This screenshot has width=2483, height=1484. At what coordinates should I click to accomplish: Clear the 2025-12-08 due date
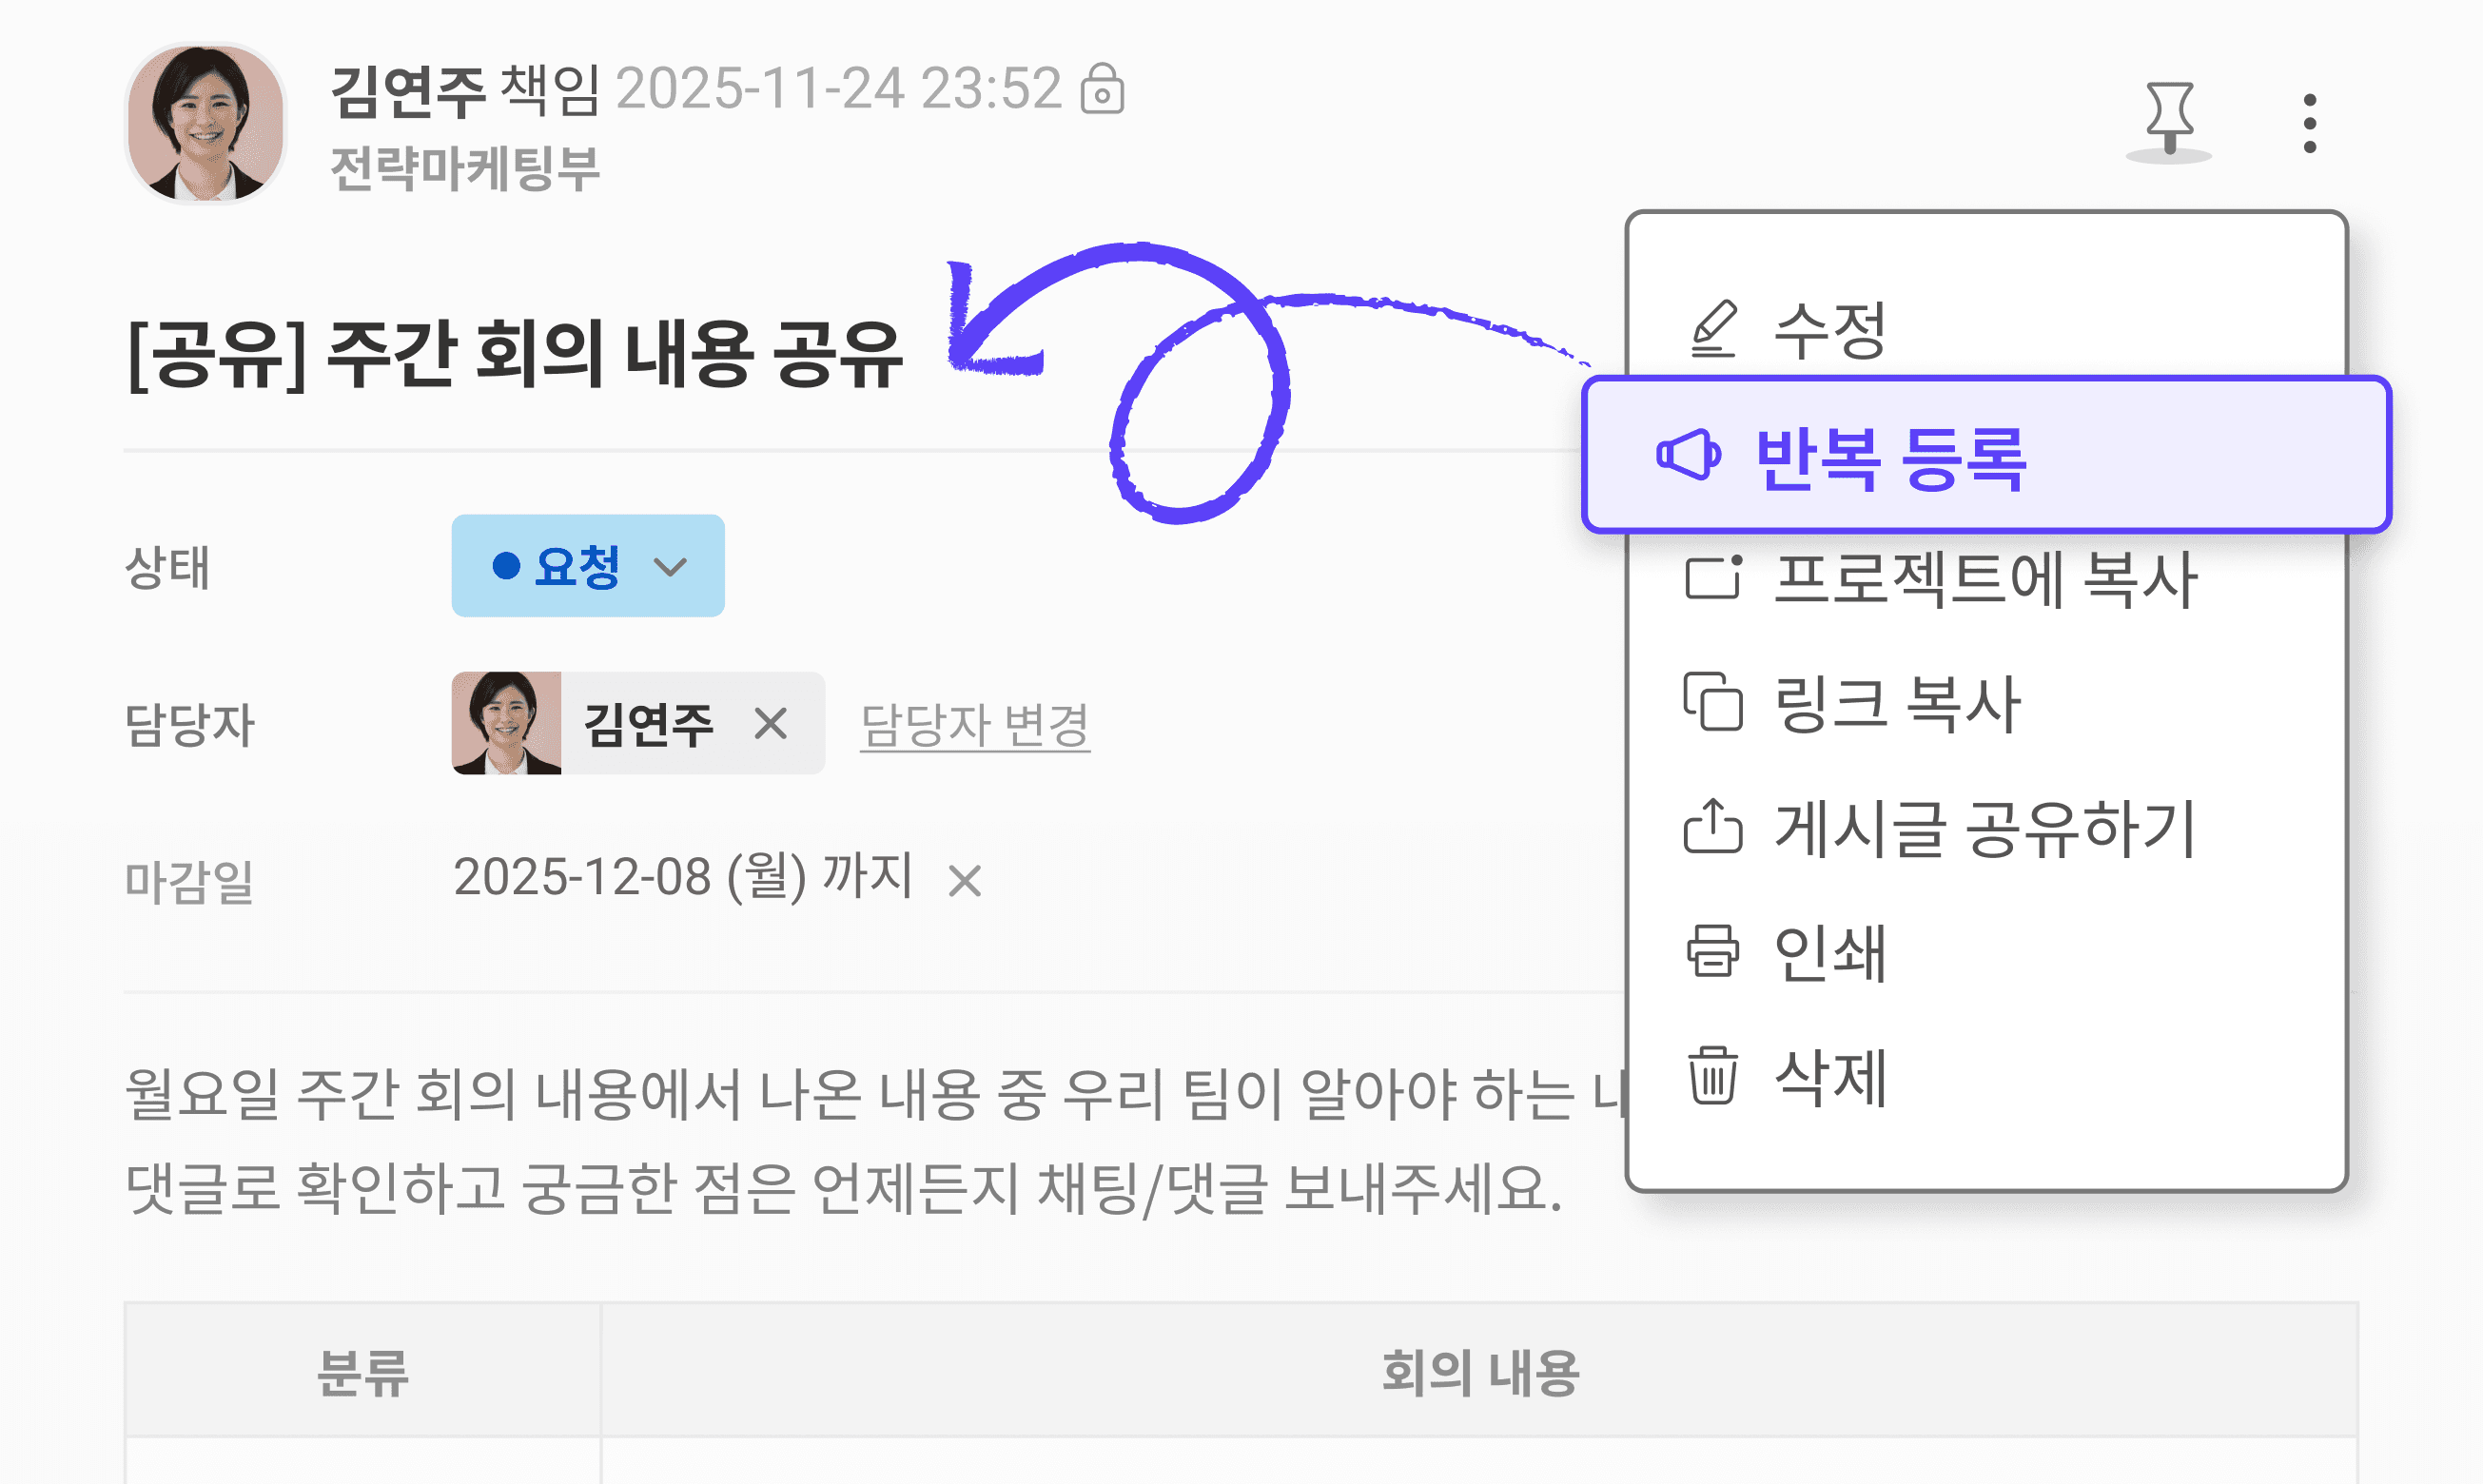coord(965,881)
